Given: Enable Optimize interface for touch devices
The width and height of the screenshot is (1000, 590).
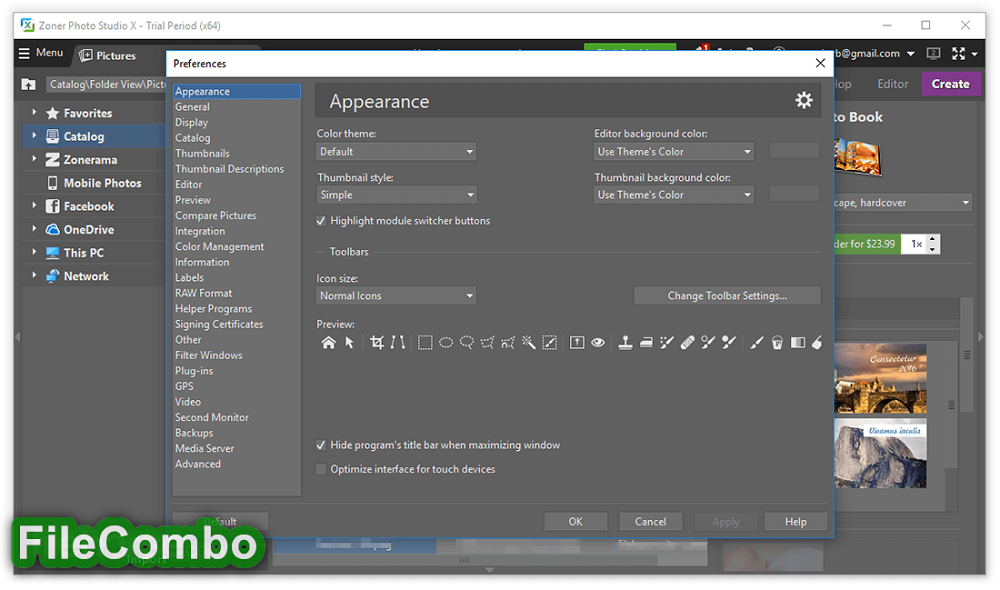Looking at the screenshot, I should (321, 469).
